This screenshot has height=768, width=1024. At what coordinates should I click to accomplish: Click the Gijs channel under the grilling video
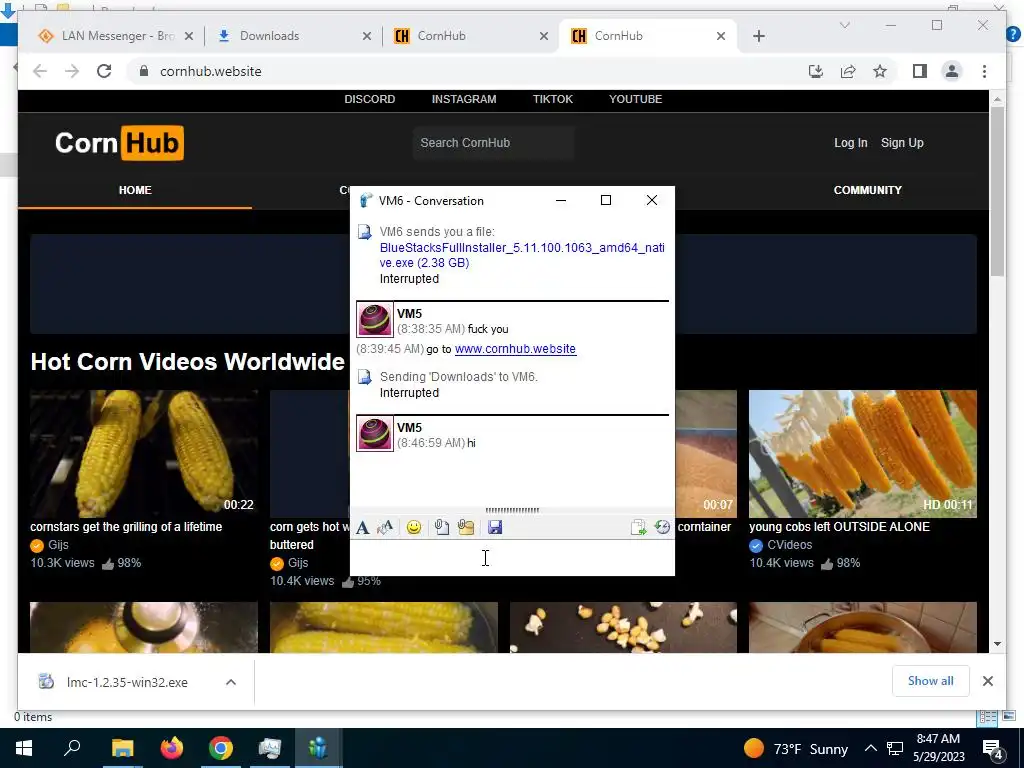tap(58, 545)
